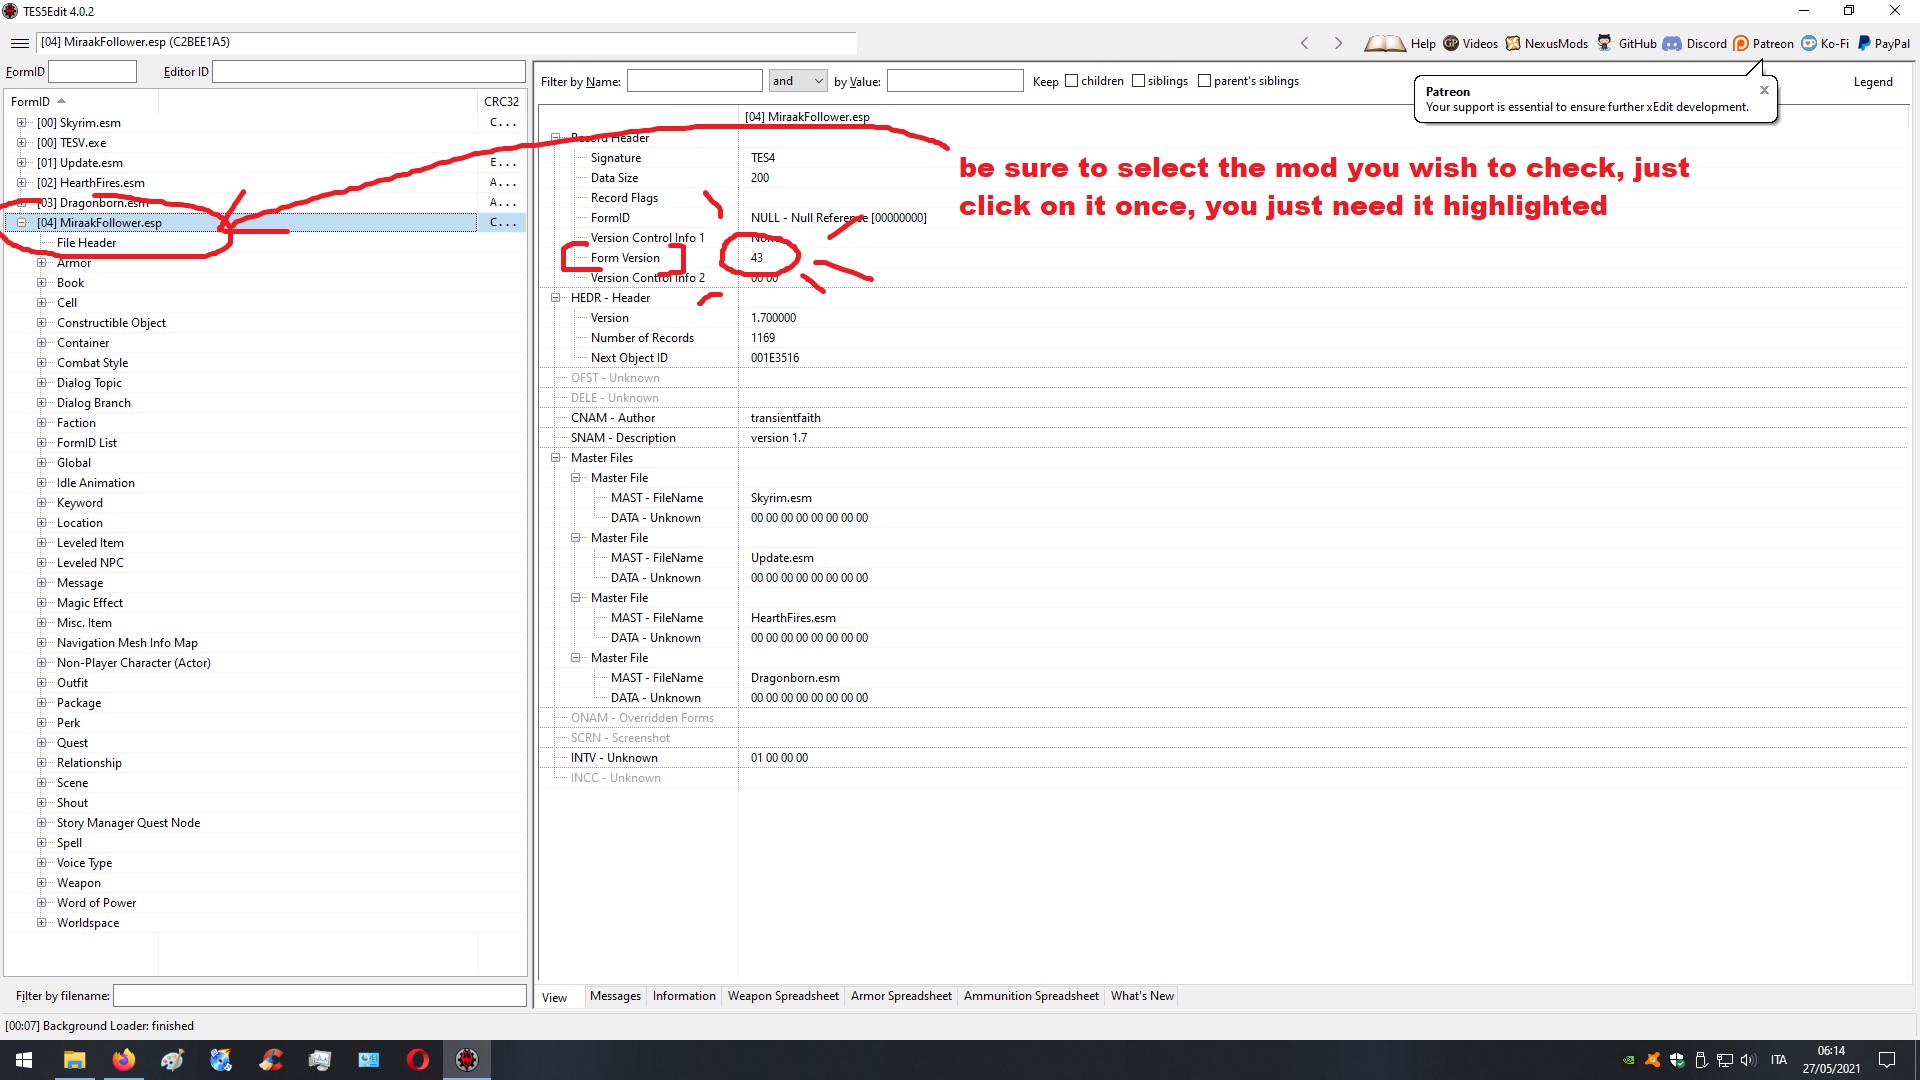
Task: Expand the Non-Player Character (Actor) group
Action: coord(41,663)
